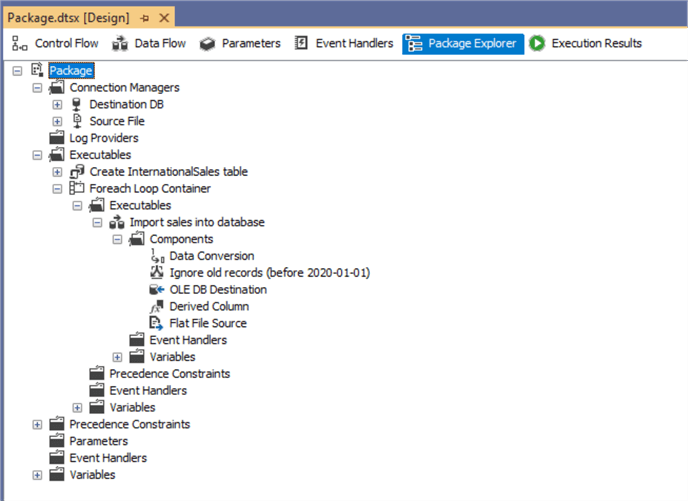This screenshot has width=688, height=501.
Task: Switch to the Control Flow tab
Action: pos(55,43)
